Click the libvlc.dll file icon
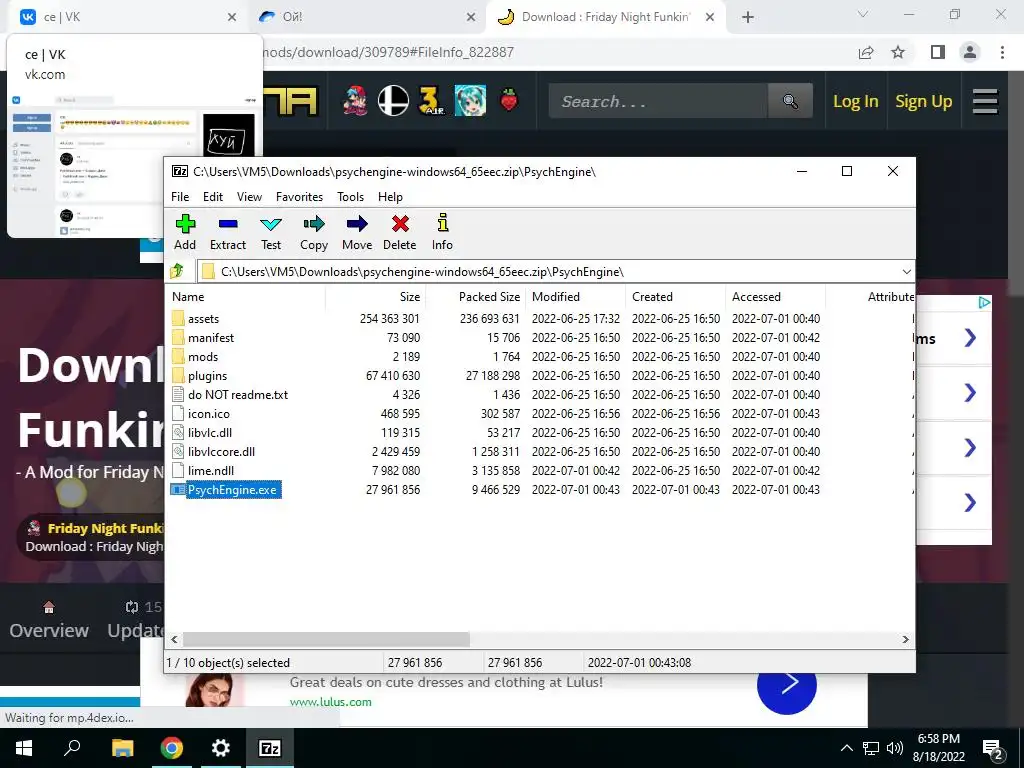 click(x=178, y=432)
